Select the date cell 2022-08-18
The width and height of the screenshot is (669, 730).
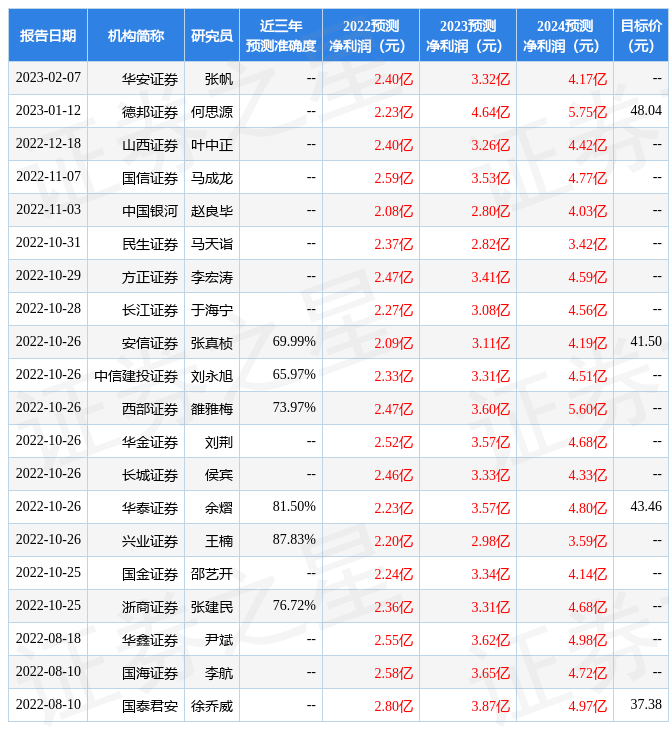coord(48,639)
